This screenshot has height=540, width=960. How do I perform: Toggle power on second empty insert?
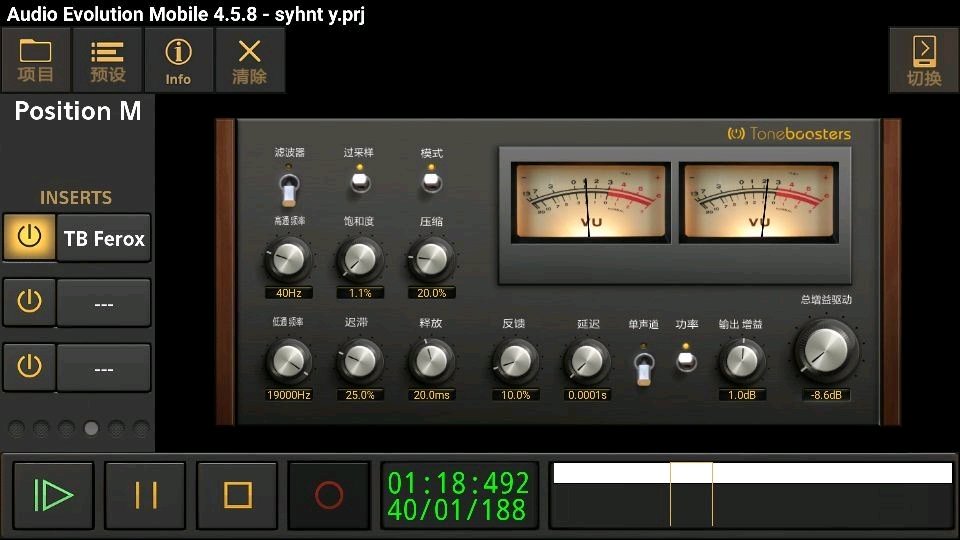pyautogui.click(x=29, y=302)
